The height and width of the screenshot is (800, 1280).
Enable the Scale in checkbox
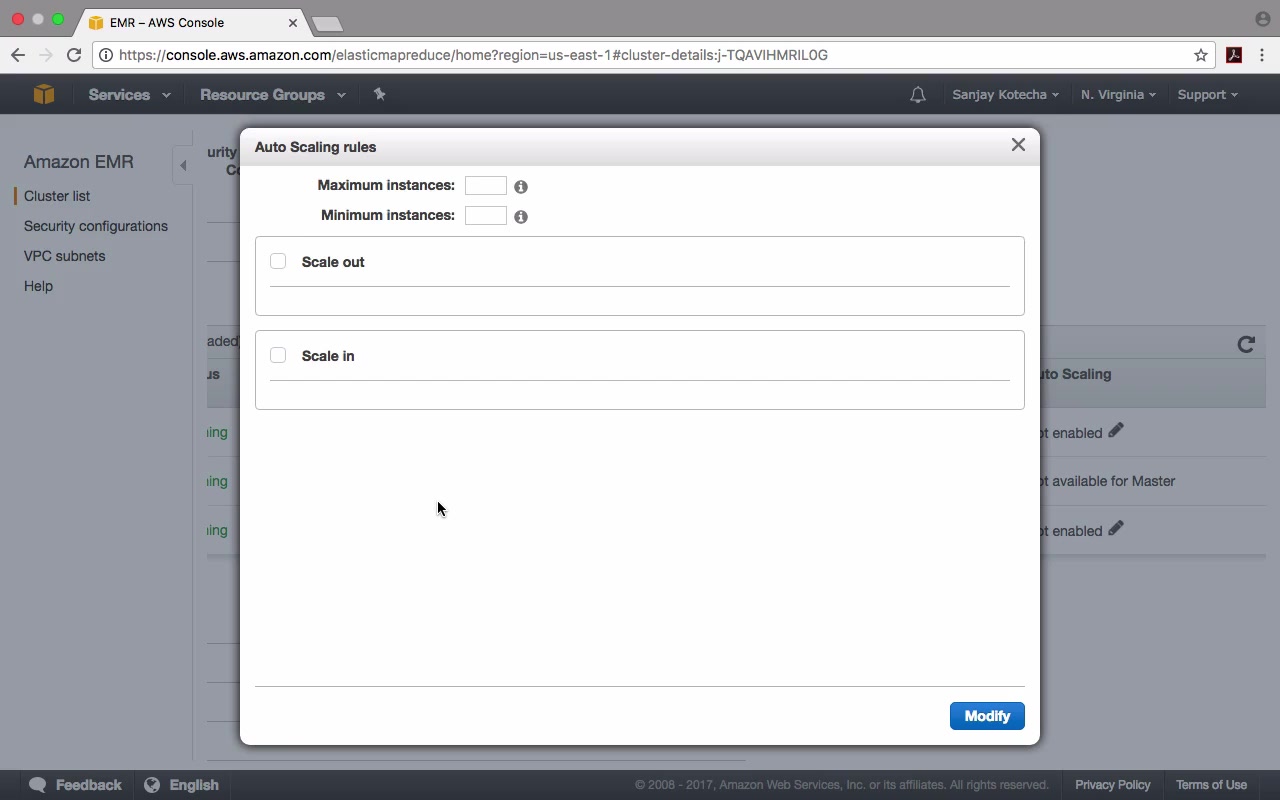point(278,355)
